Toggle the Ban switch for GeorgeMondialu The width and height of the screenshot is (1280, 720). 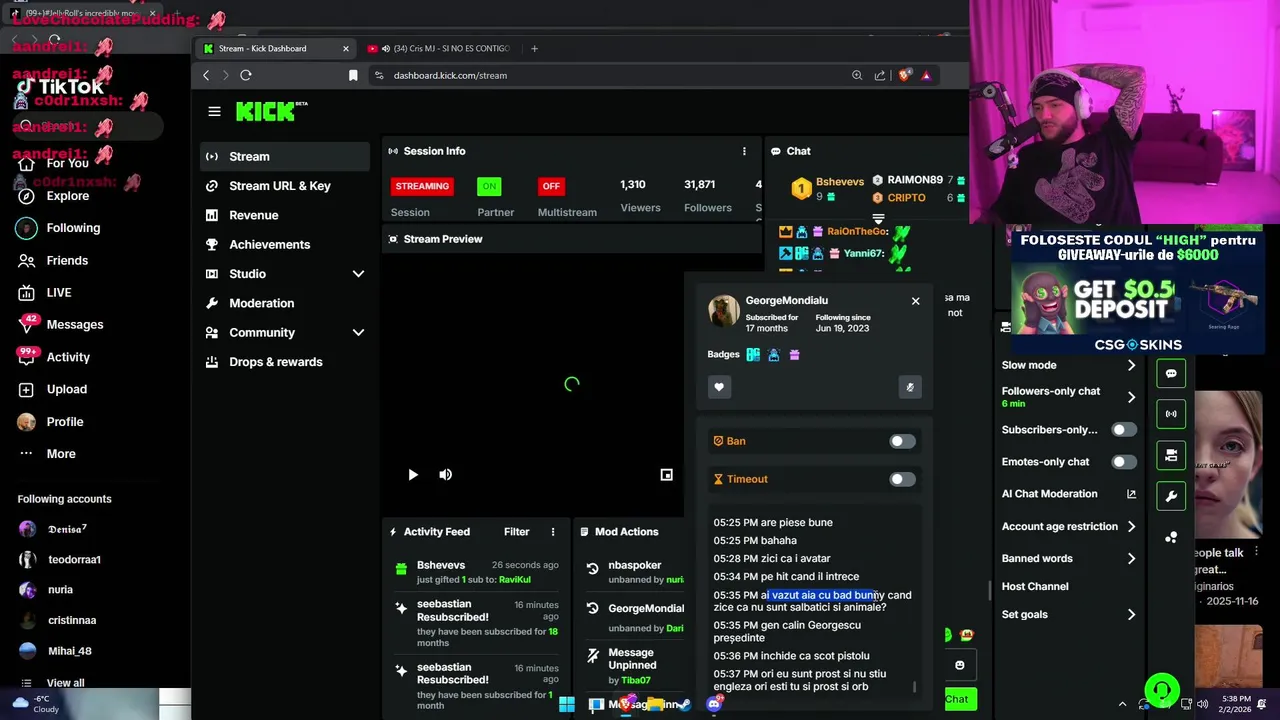902,441
